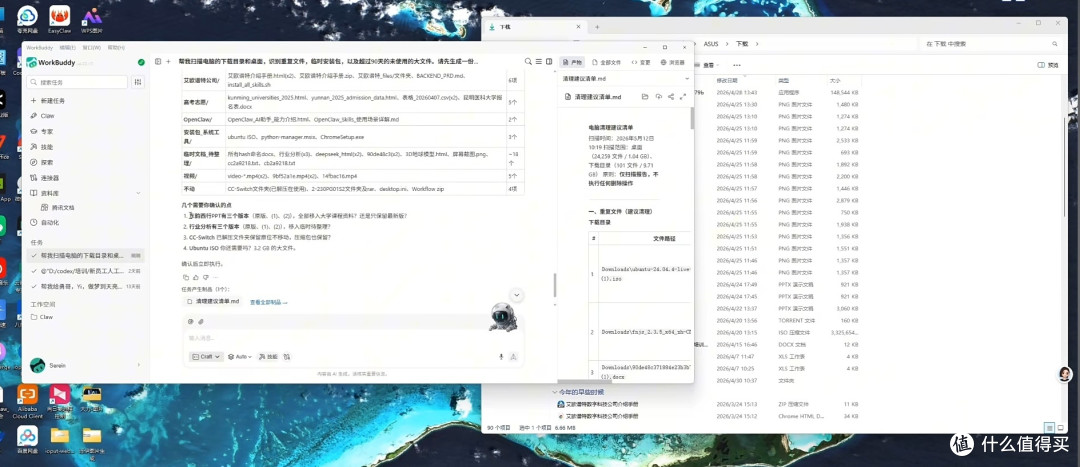This screenshot has height=467, width=1080.
Task: Click the 在 下载 中搜索 search box
Action: pyautogui.click(x=990, y=43)
